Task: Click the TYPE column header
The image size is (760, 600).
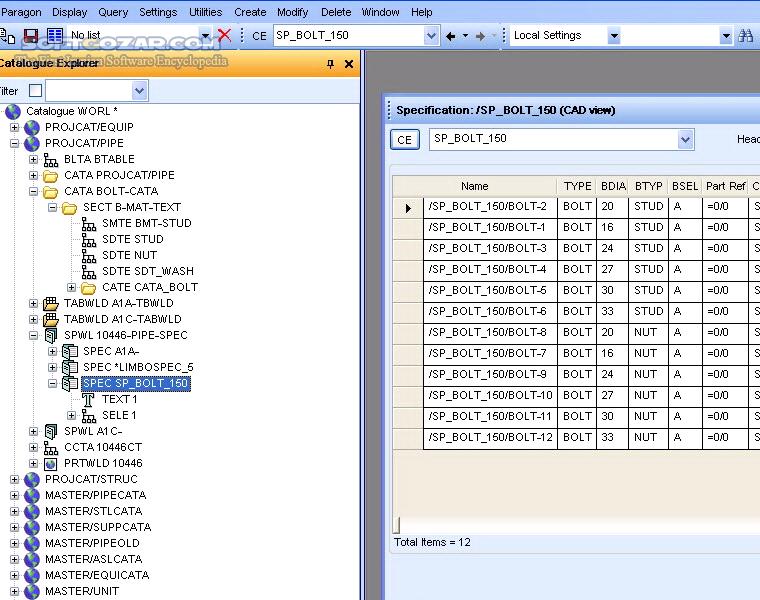Action: (x=577, y=187)
